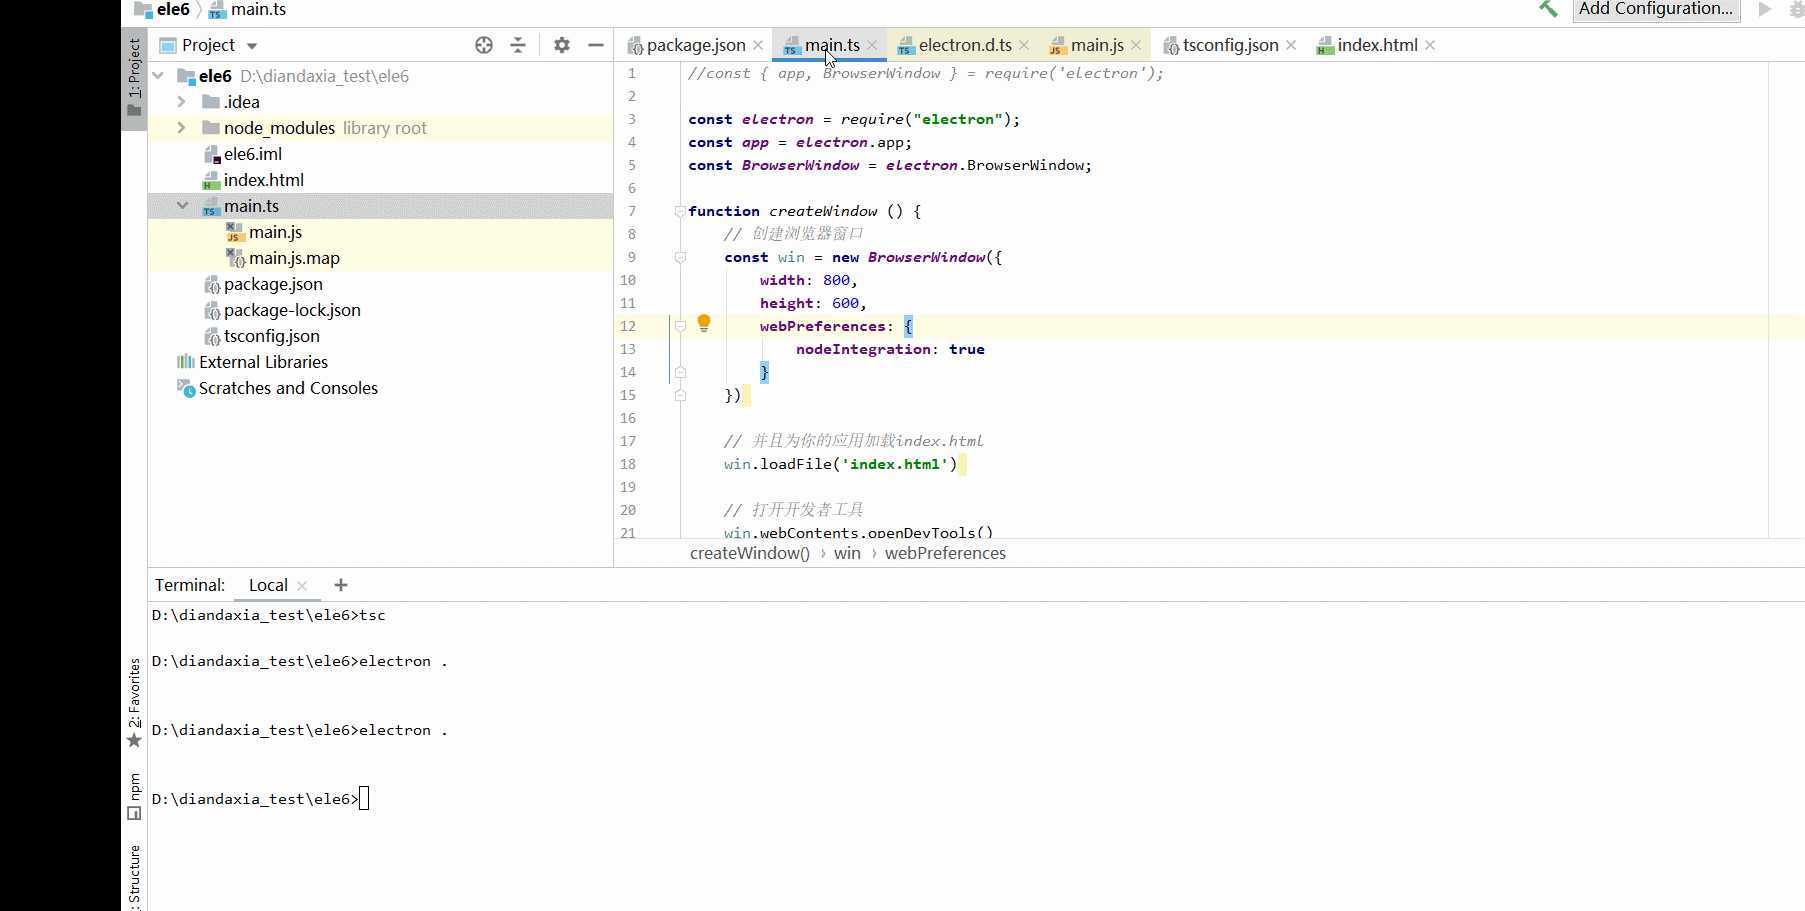Click line number 18 in gutter
Screen dimensions: 1805x911
[628, 464]
